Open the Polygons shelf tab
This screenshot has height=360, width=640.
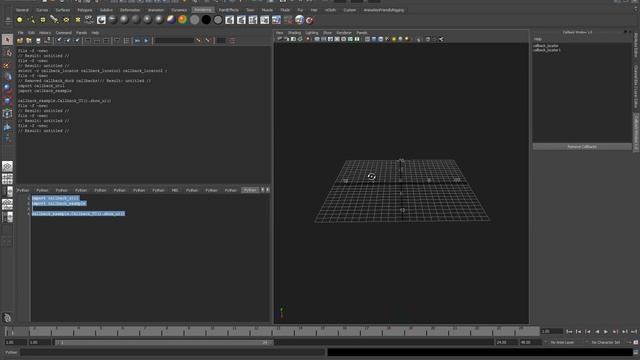coord(84,10)
